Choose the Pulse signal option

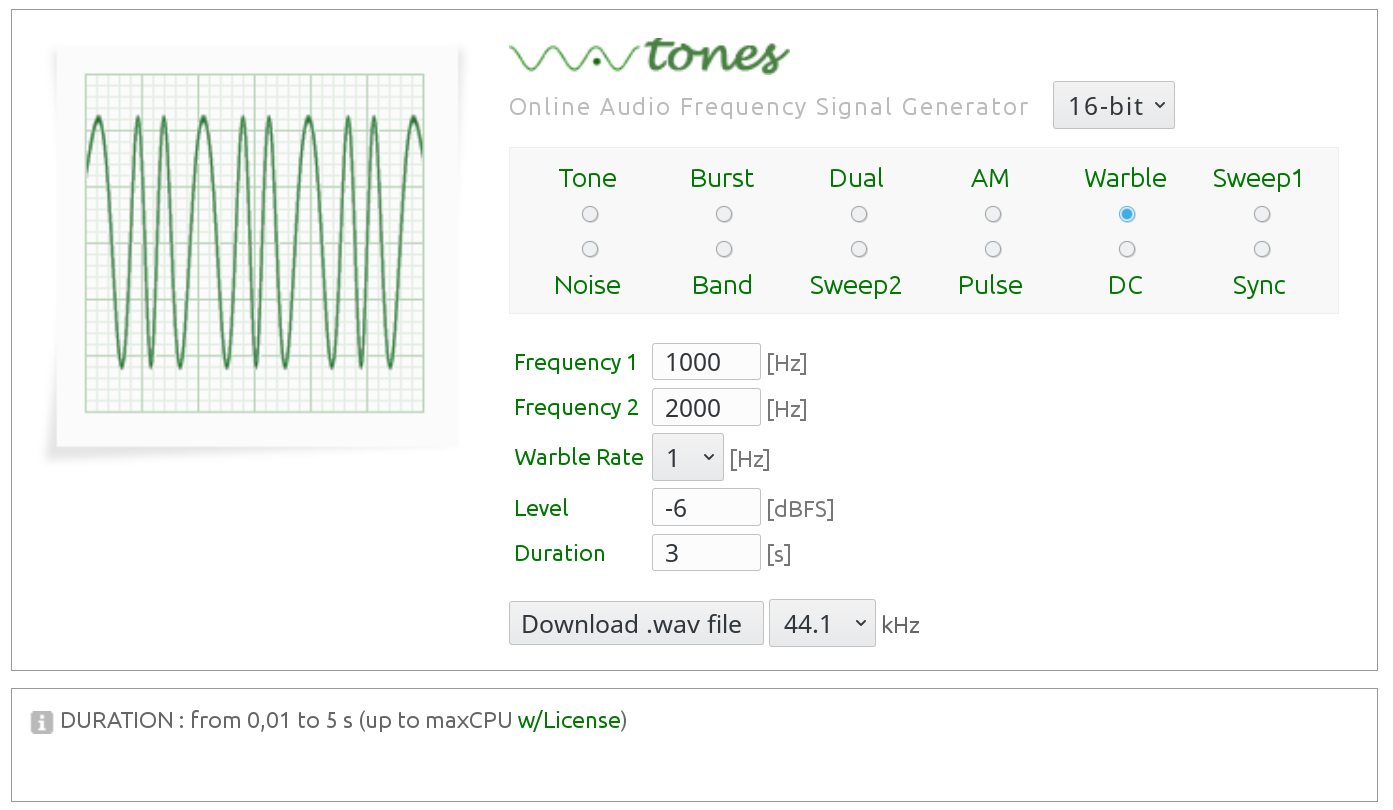click(992, 249)
